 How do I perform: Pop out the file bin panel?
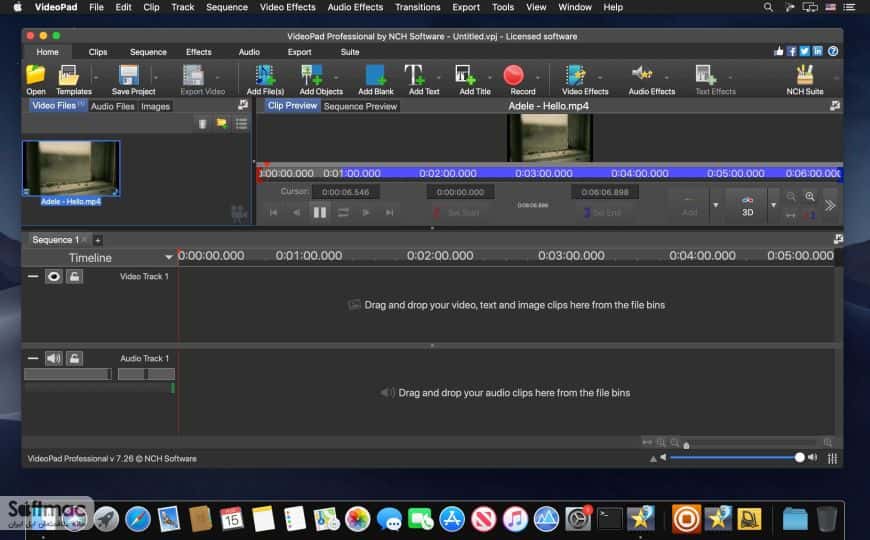[x=242, y=105]
